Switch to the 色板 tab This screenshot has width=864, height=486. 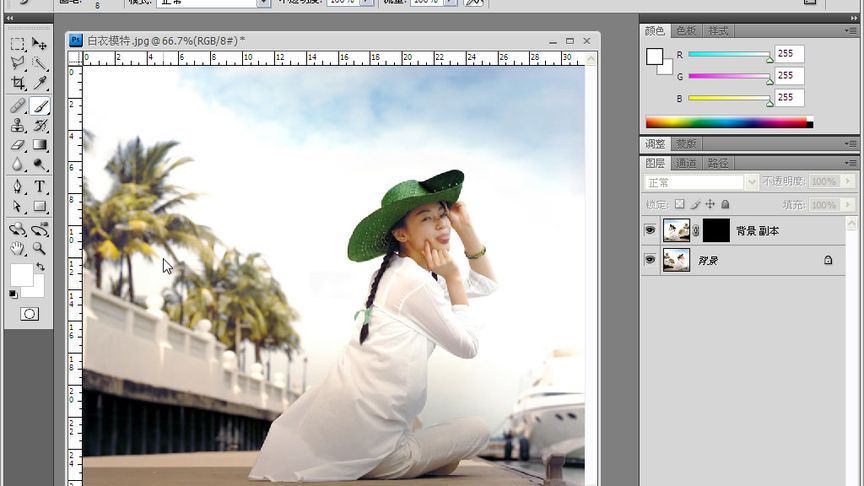pyautogui.click(x=686, y=32)
